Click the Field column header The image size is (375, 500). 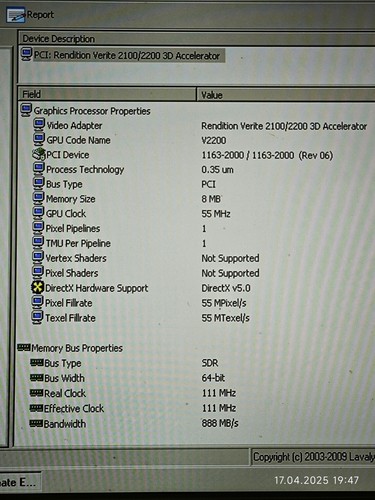(107, 94)
